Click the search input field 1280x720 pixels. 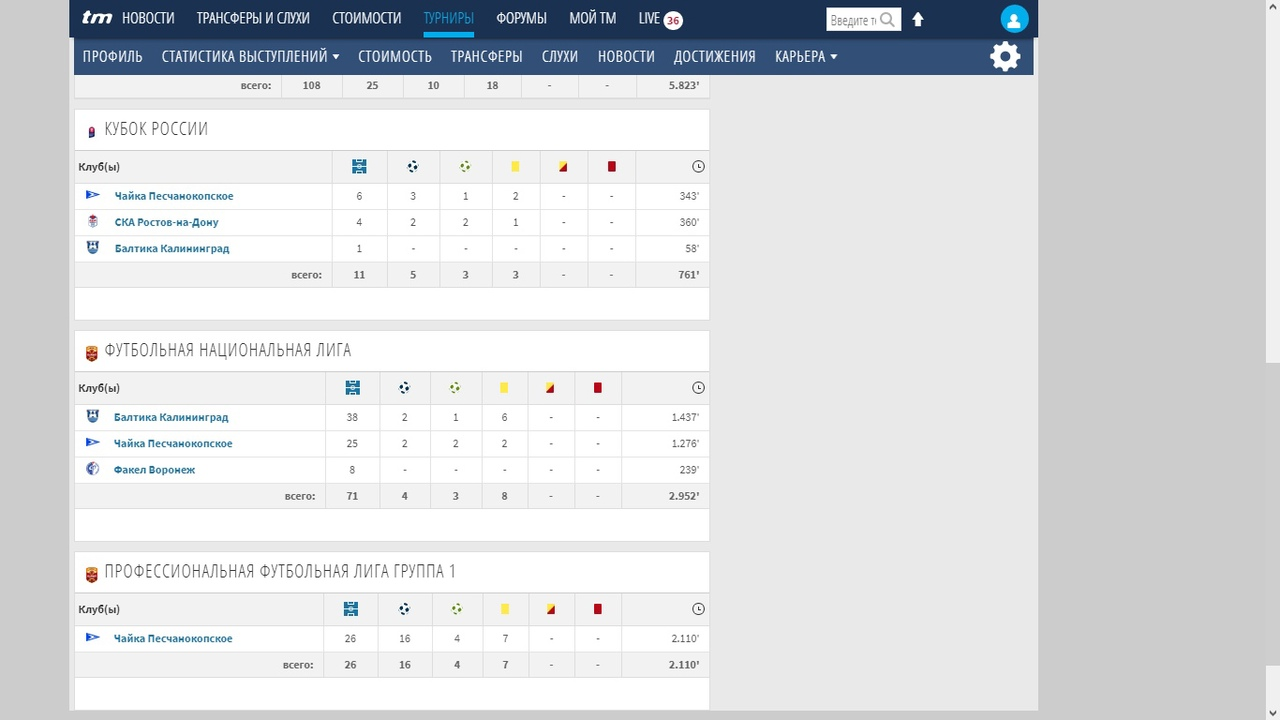[x=852, y=20]
